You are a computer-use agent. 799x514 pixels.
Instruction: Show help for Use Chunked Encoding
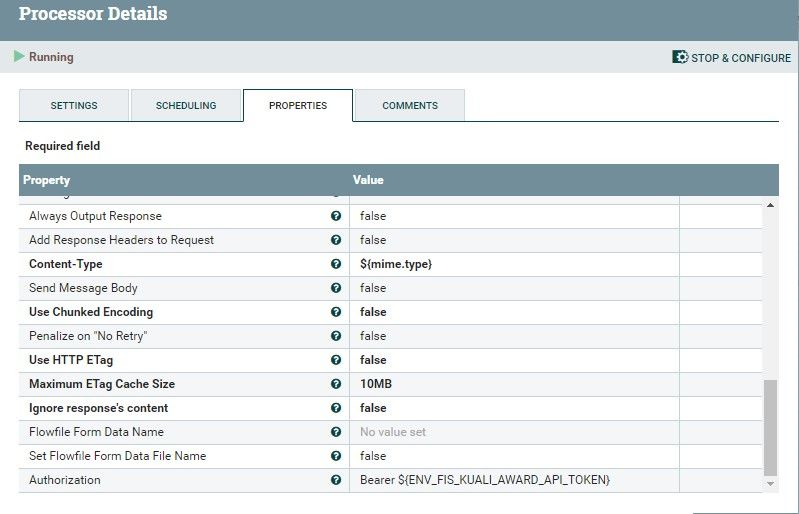[x=336, y=312]
